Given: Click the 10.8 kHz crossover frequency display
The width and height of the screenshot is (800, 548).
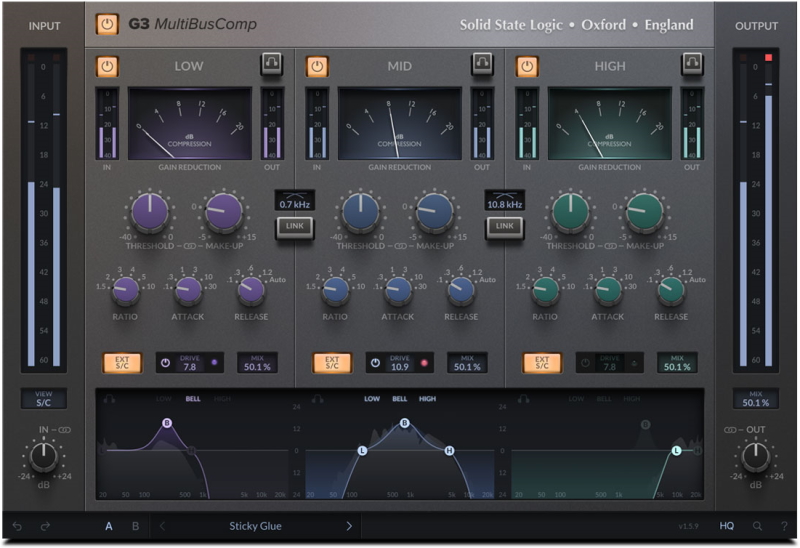Looking at the screenshot, I should tap(505, 200).
